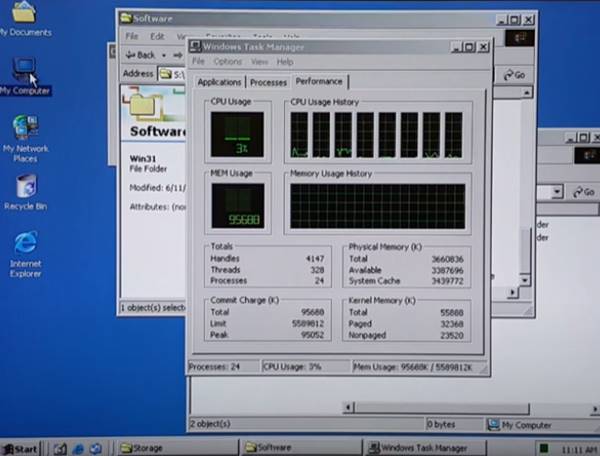Open the Task Manager Options menu
Screen dimensions: 600x456
228,62
